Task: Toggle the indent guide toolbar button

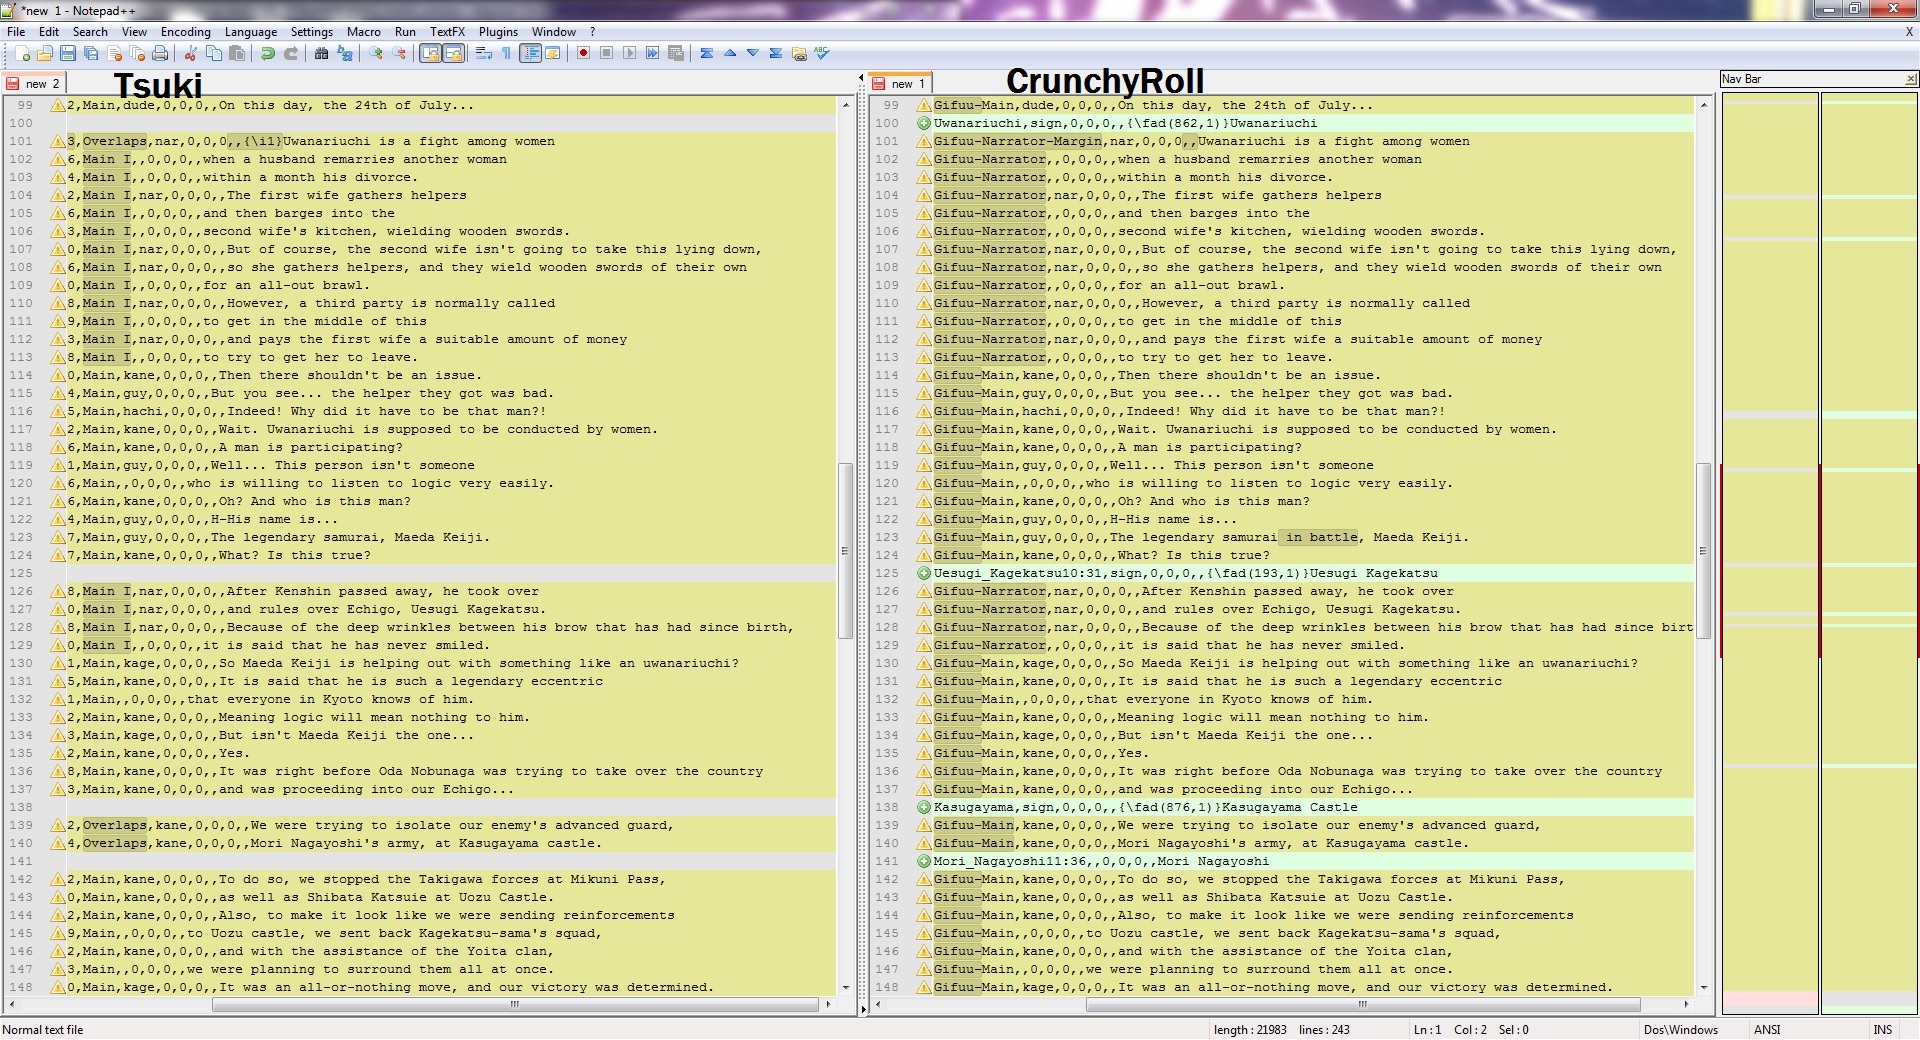Action: pos(530,54)
